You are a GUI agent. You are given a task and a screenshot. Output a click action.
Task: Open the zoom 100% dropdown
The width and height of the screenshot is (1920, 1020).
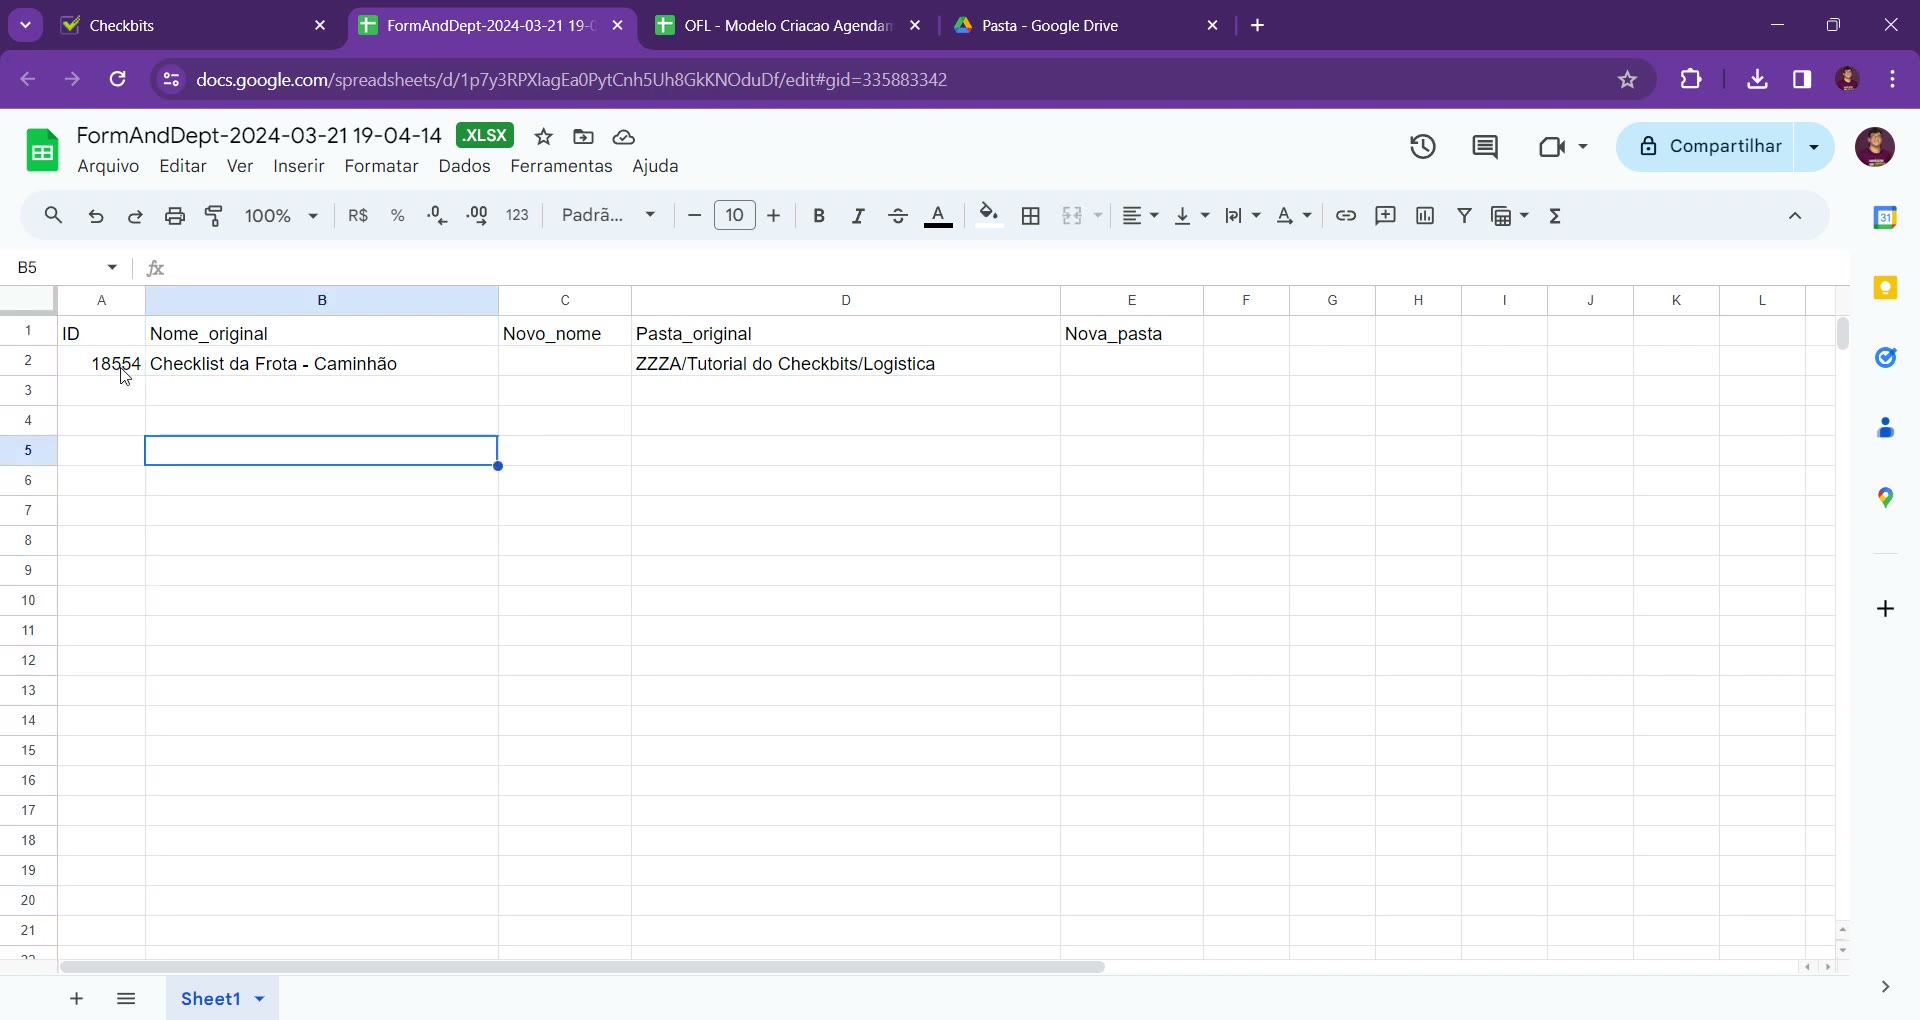tap(281, 216)
